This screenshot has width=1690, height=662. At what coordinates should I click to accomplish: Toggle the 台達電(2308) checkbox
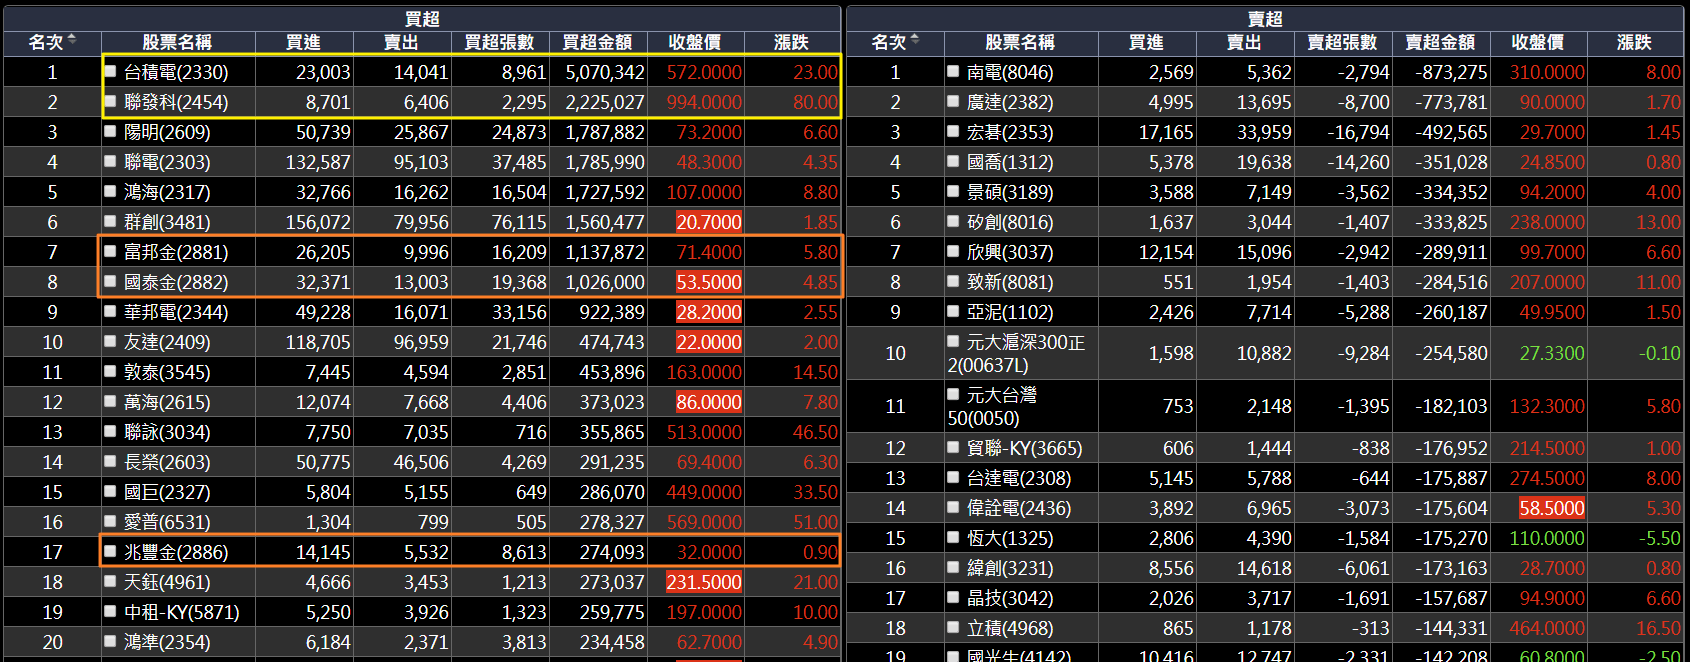[954, 477]
